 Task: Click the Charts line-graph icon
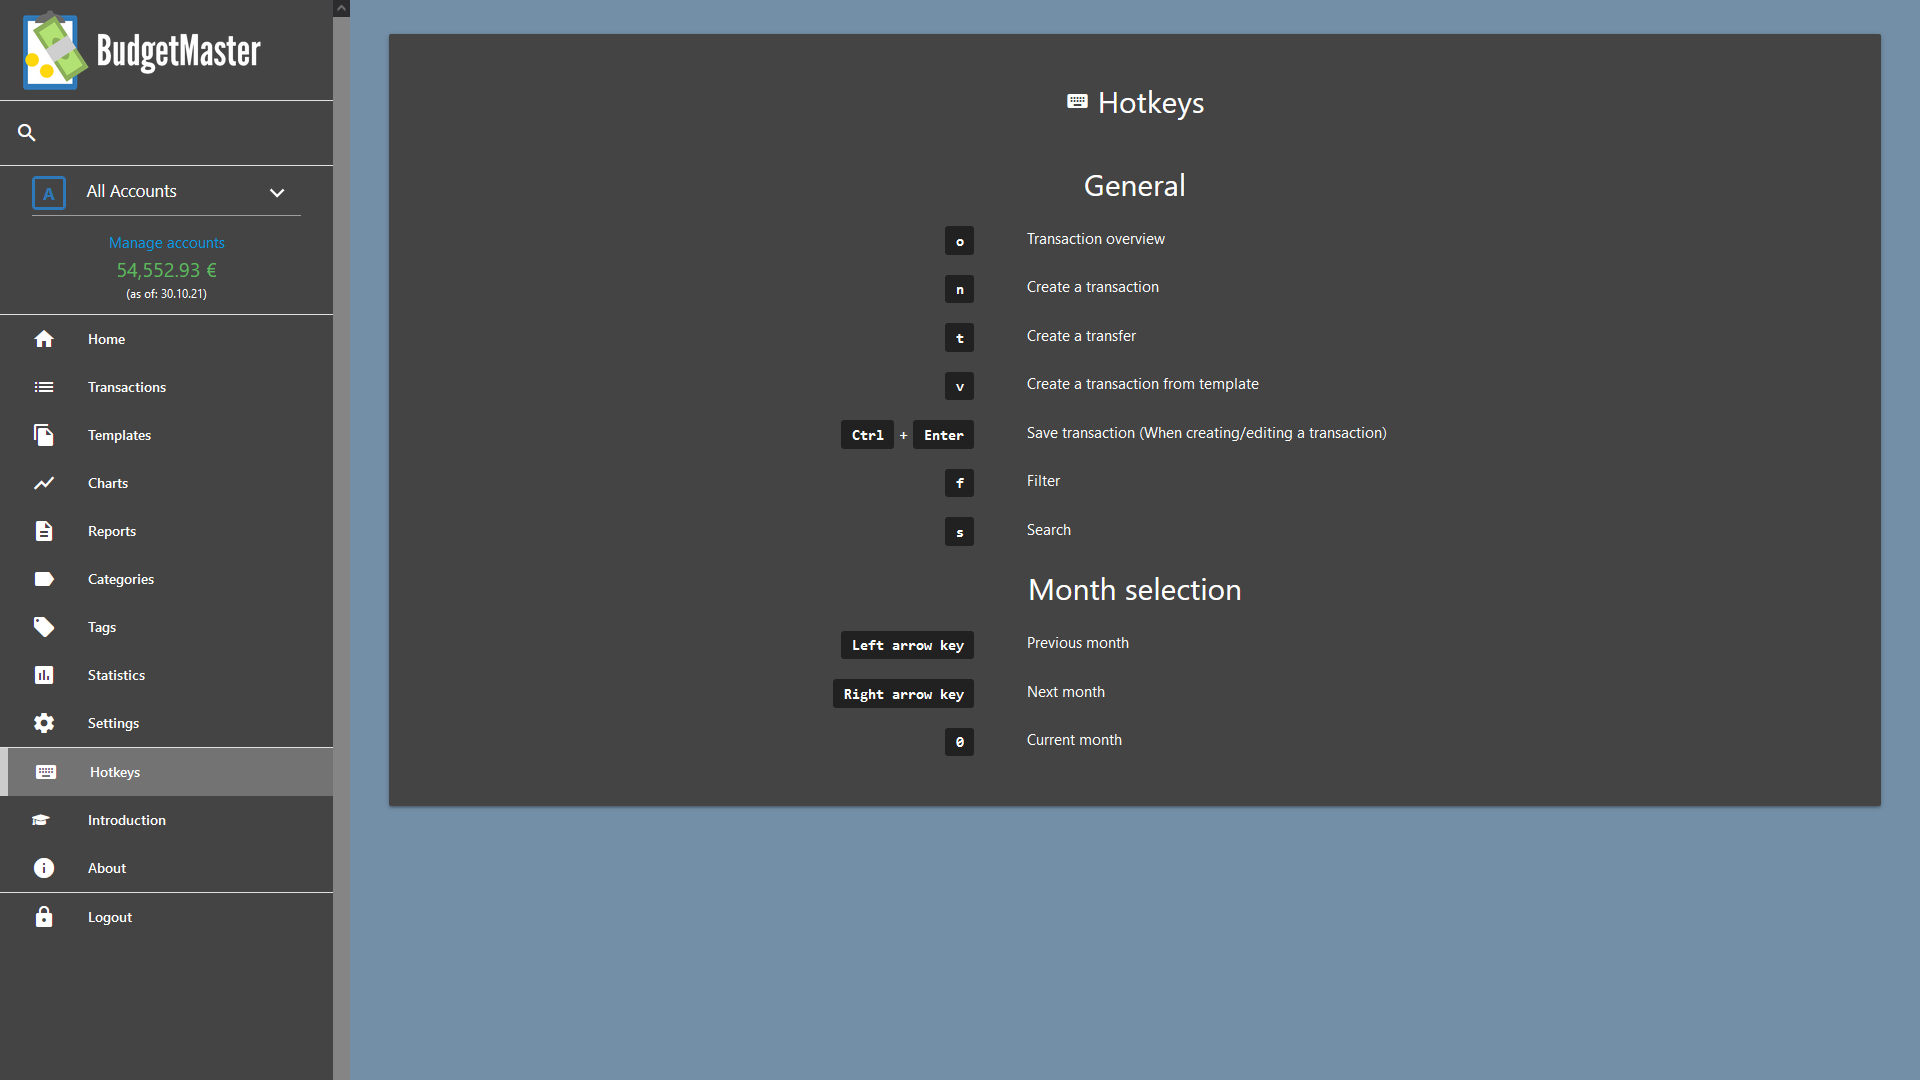44,483
